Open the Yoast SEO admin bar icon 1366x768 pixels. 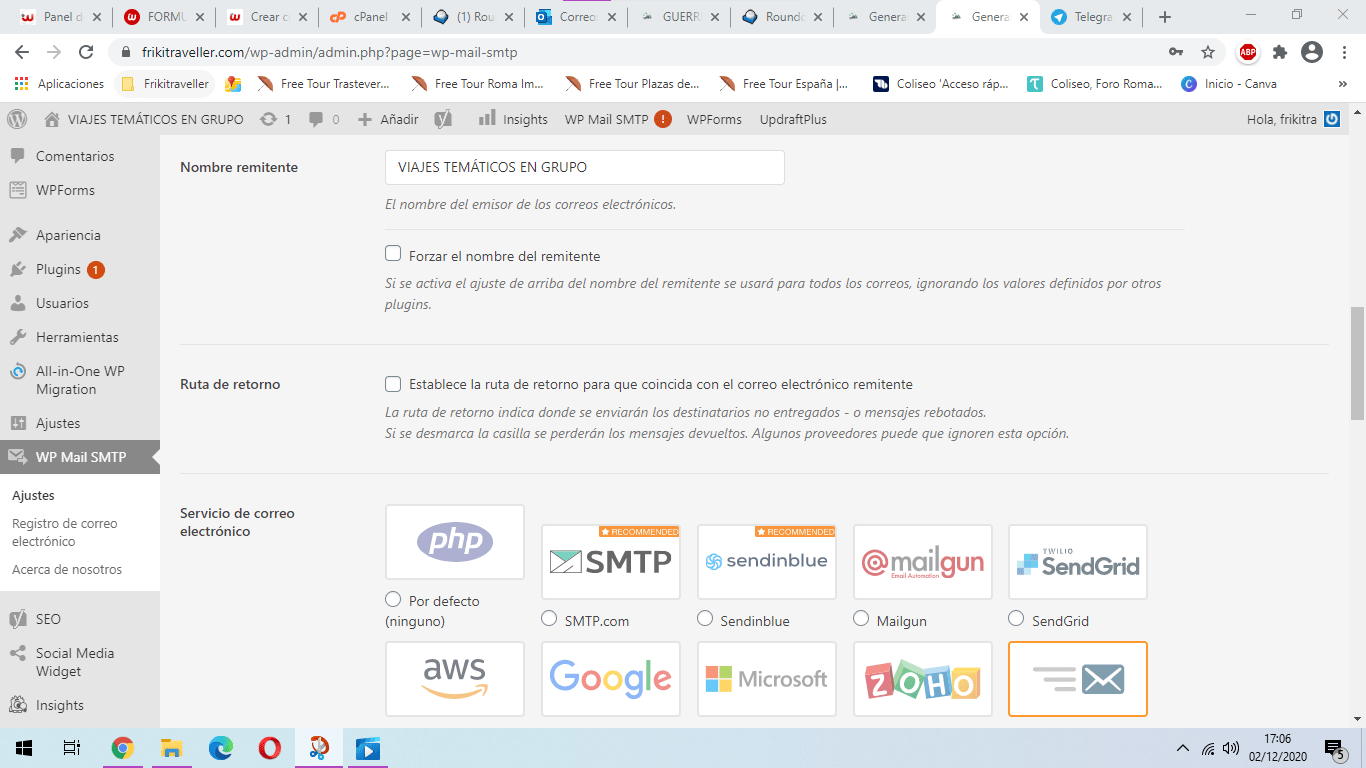[444, 119]
